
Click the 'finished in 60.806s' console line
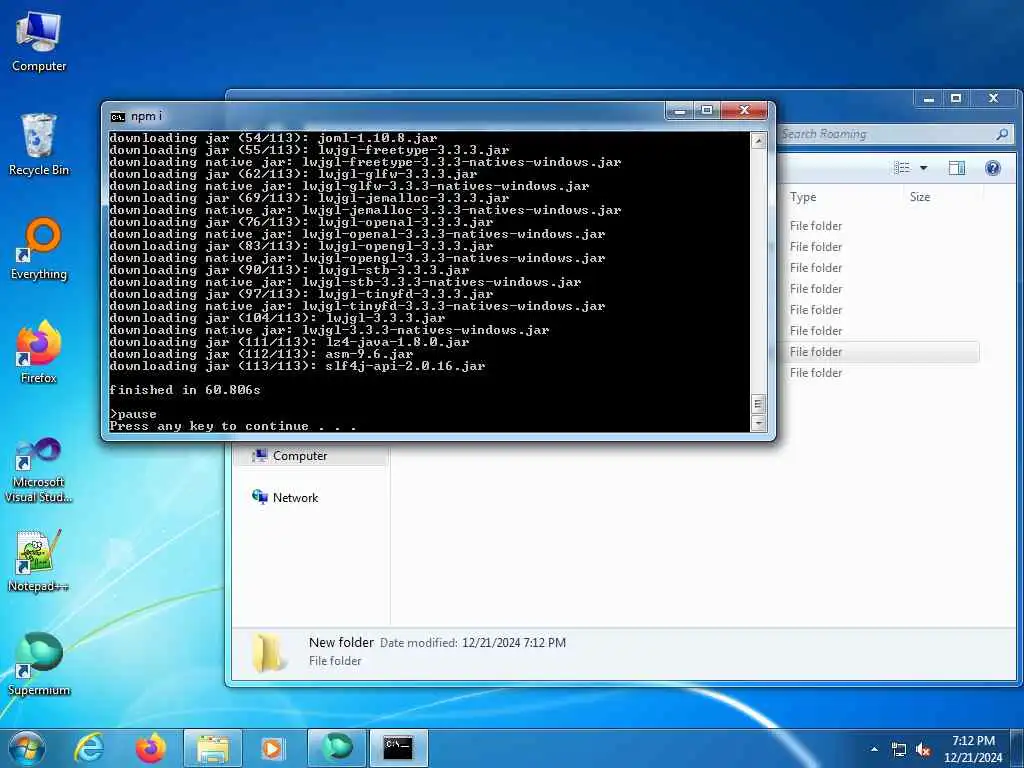(x=185, y=390)
